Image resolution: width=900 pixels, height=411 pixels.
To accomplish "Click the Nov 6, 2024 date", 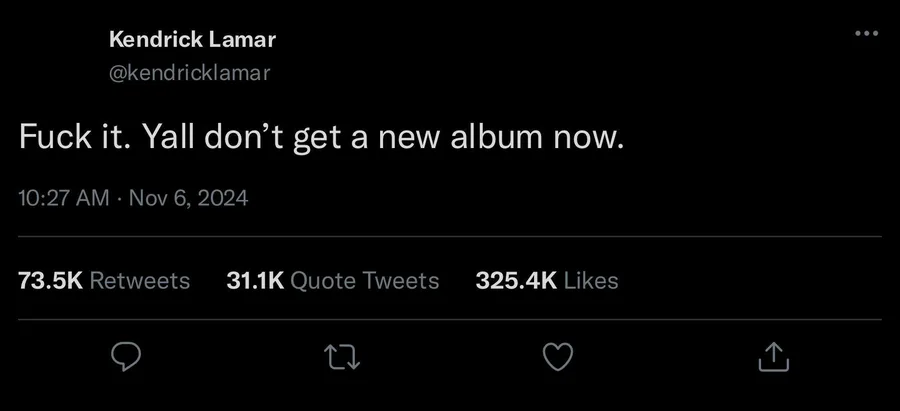I will click(187, 198).
